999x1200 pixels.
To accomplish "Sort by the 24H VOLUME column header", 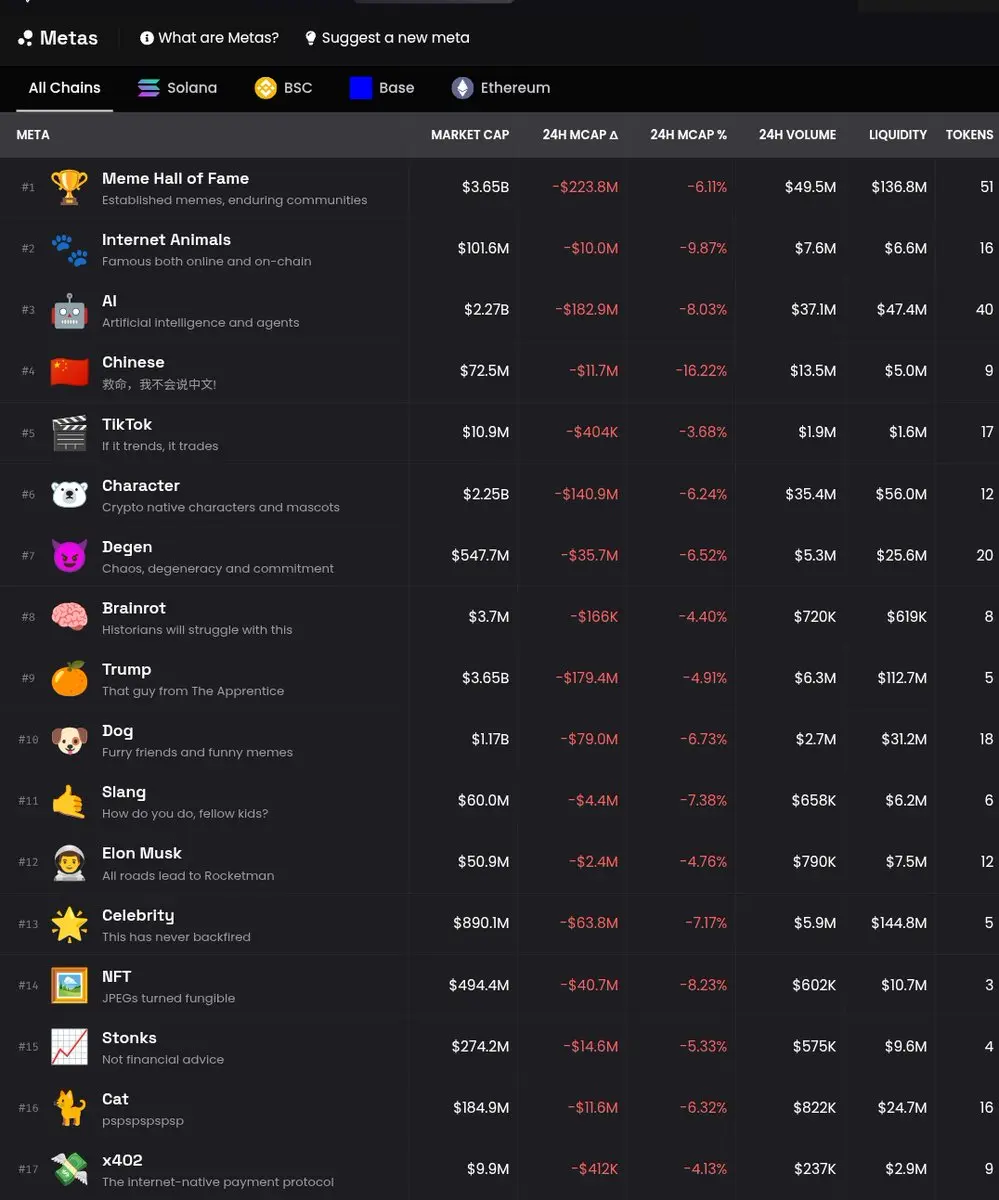I will tap(797, 135).
